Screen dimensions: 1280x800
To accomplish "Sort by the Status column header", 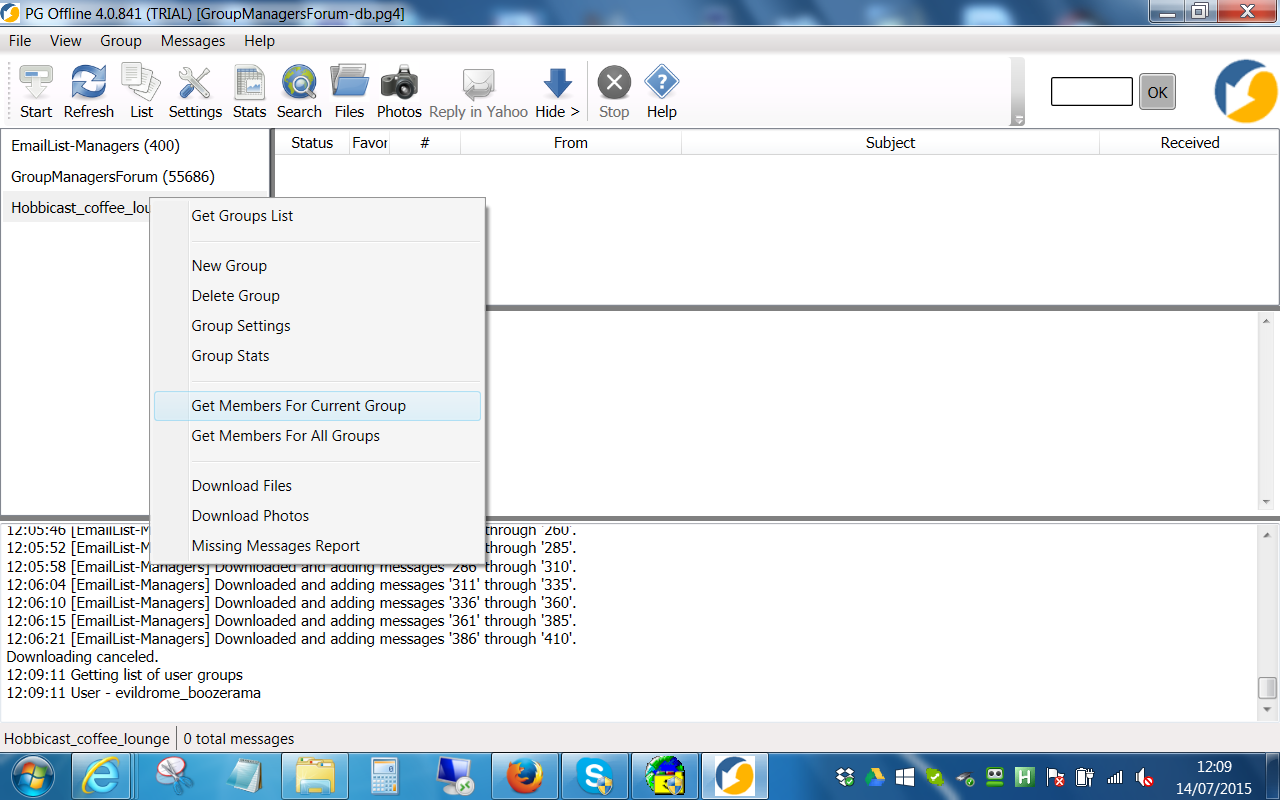I will (312, 143).
